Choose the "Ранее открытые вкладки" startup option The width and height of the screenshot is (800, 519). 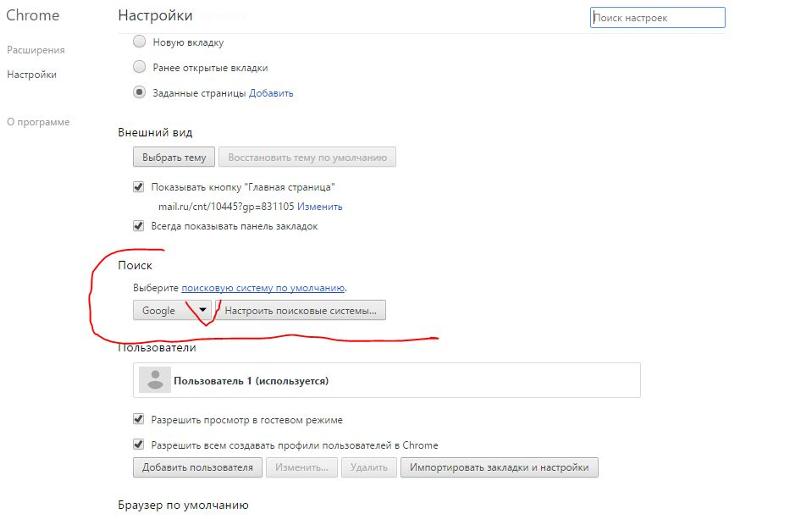(x=139, y=68)
